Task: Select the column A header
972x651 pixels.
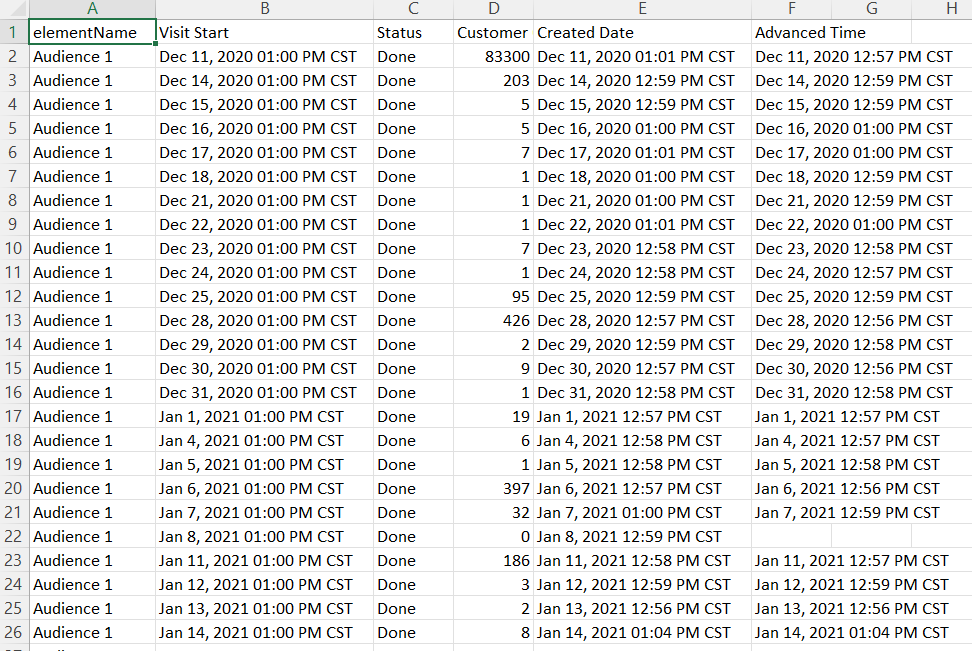Action: (92, 9)
